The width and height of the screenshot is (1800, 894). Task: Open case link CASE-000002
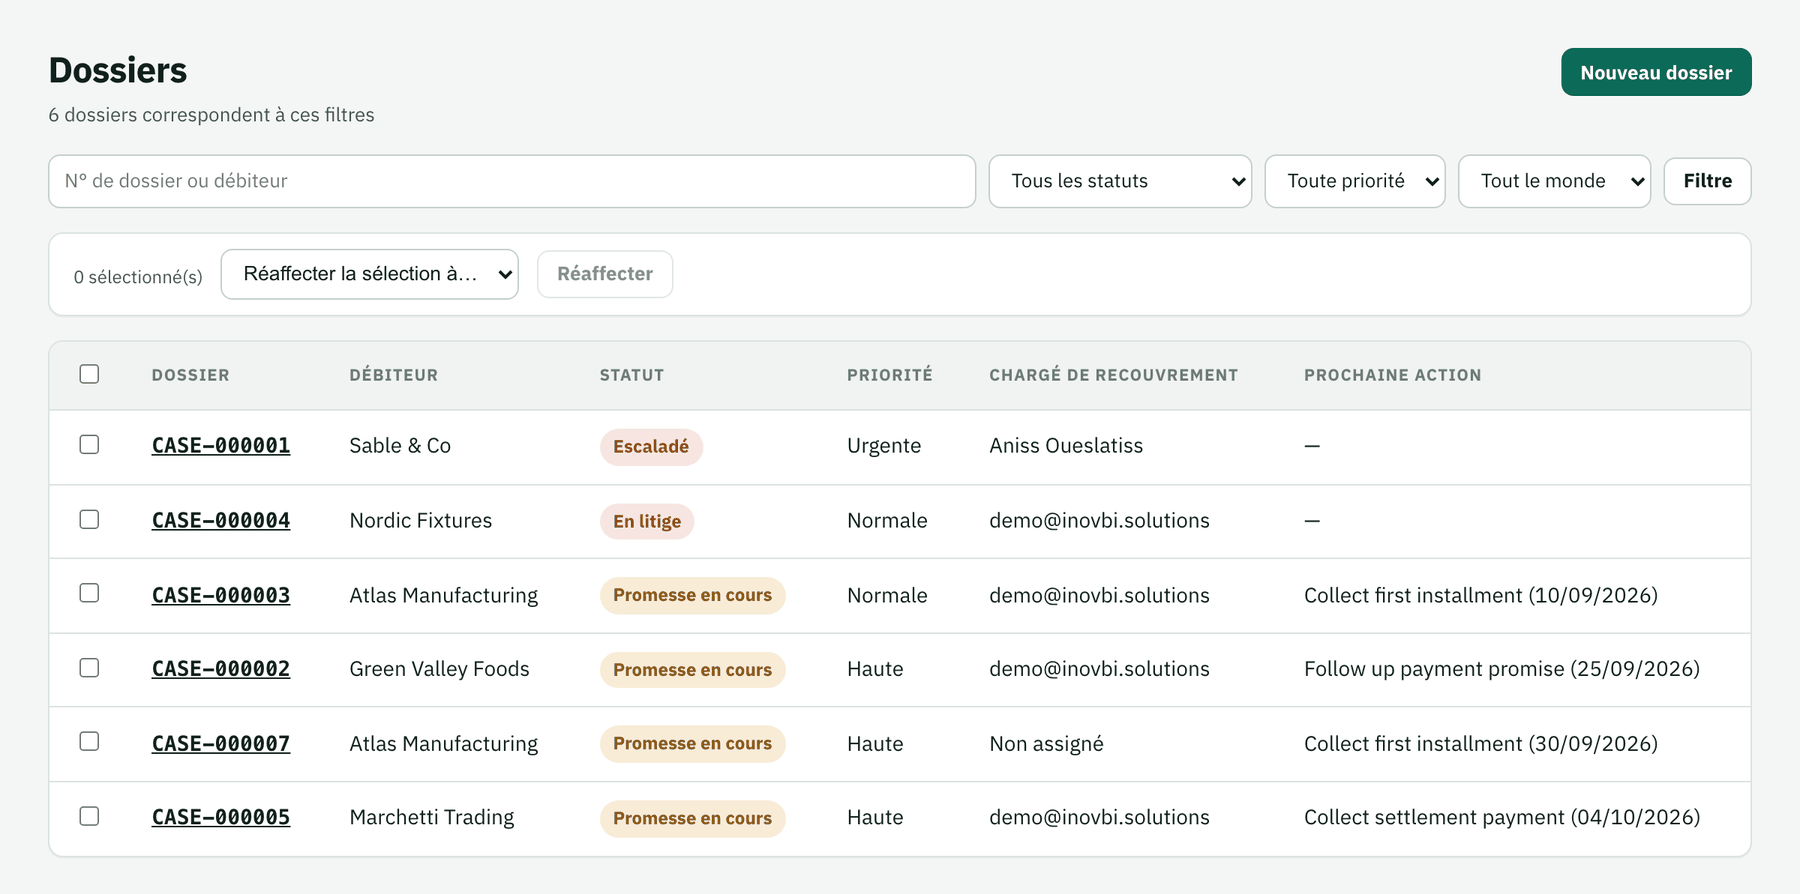point(221,669)
